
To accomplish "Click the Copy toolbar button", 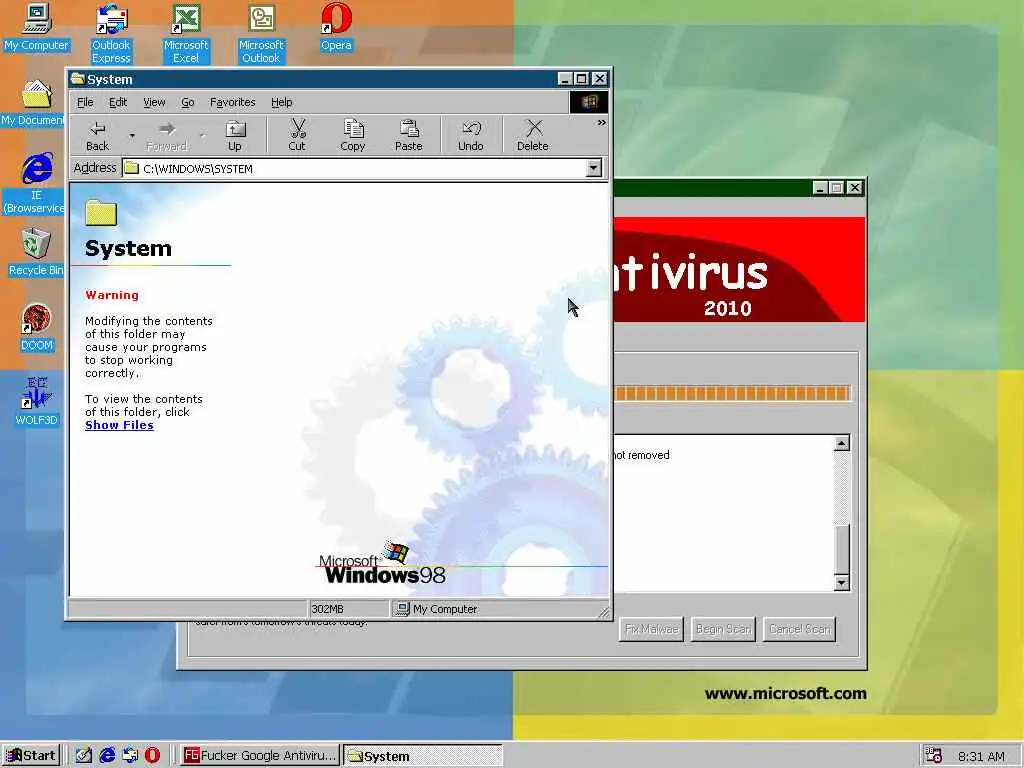I will 353,136.
